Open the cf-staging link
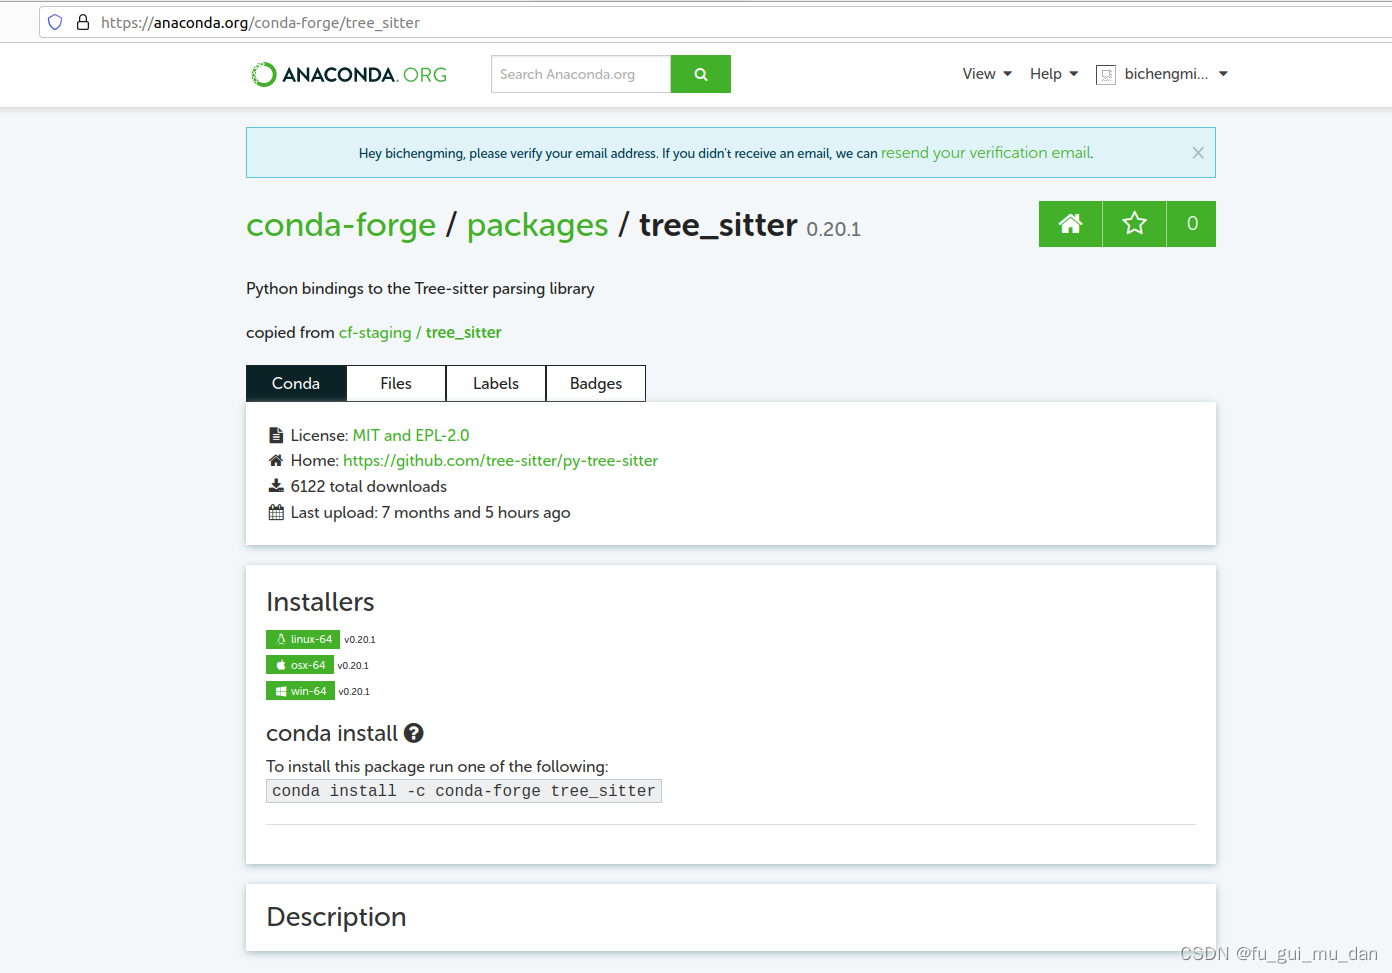The height and width of the screenshot is (973, 1392). coord(375,332)
